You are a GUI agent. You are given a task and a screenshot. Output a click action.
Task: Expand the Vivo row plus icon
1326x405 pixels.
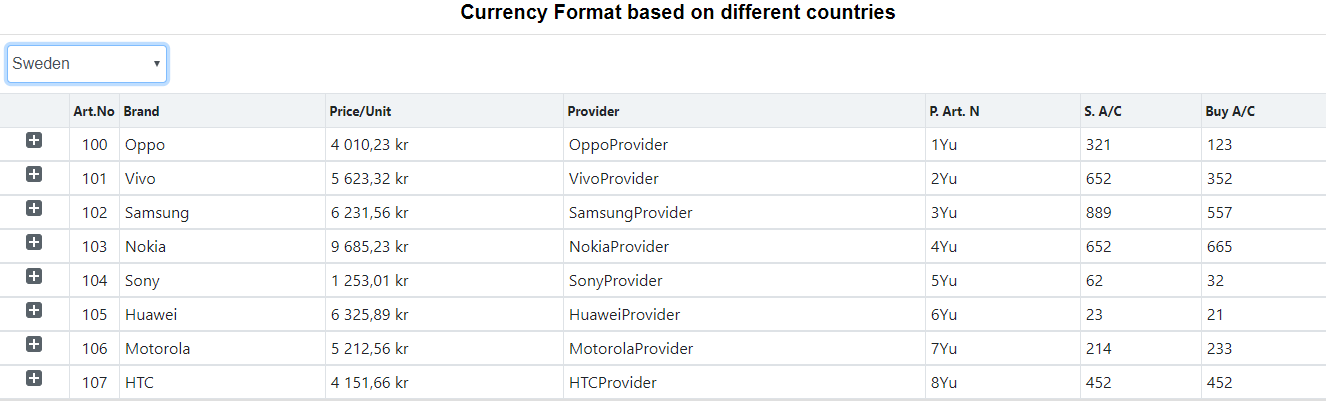[x=34, y=175]
